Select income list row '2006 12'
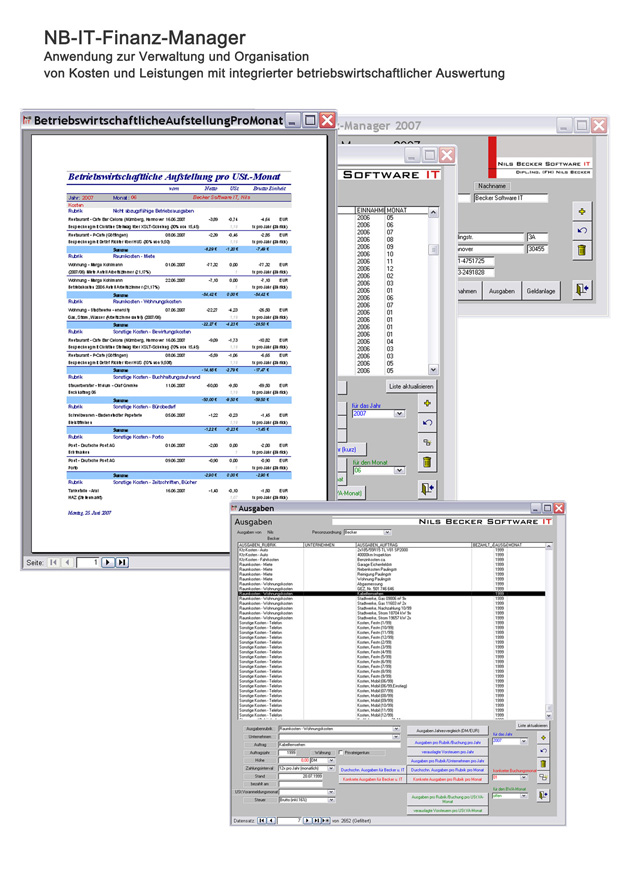 point(383,268)
